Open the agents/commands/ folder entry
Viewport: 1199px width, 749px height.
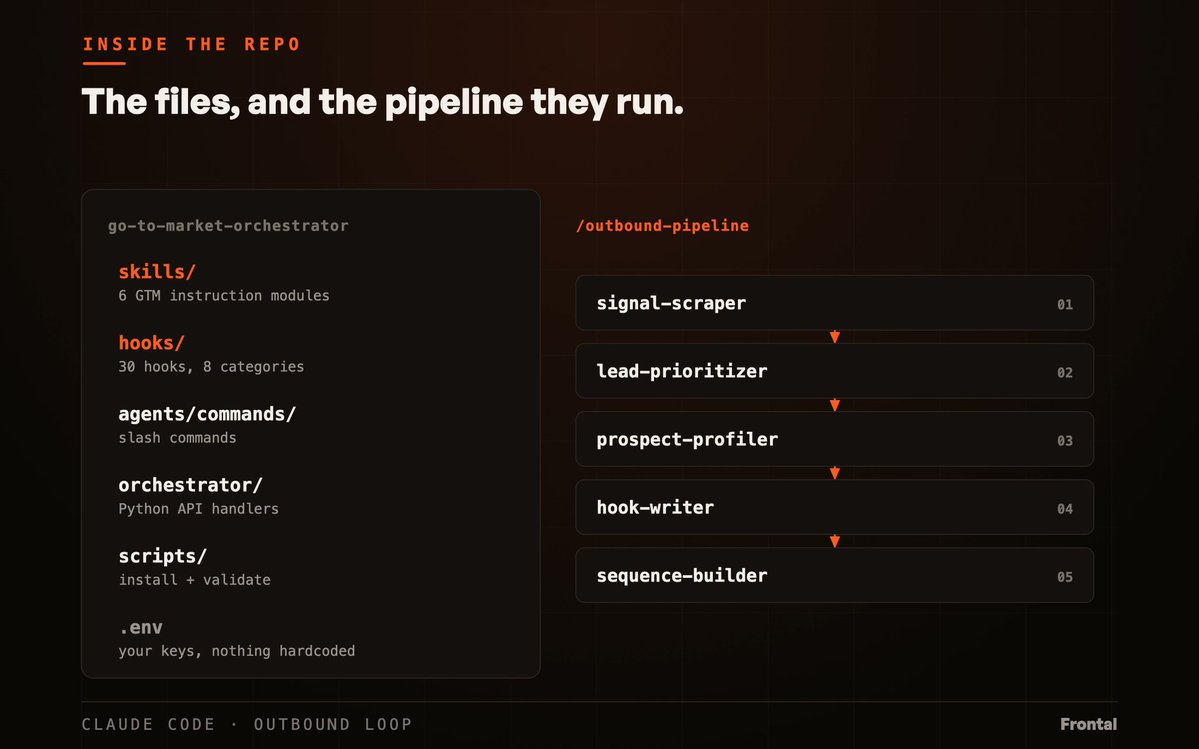[x=207, y=413]
